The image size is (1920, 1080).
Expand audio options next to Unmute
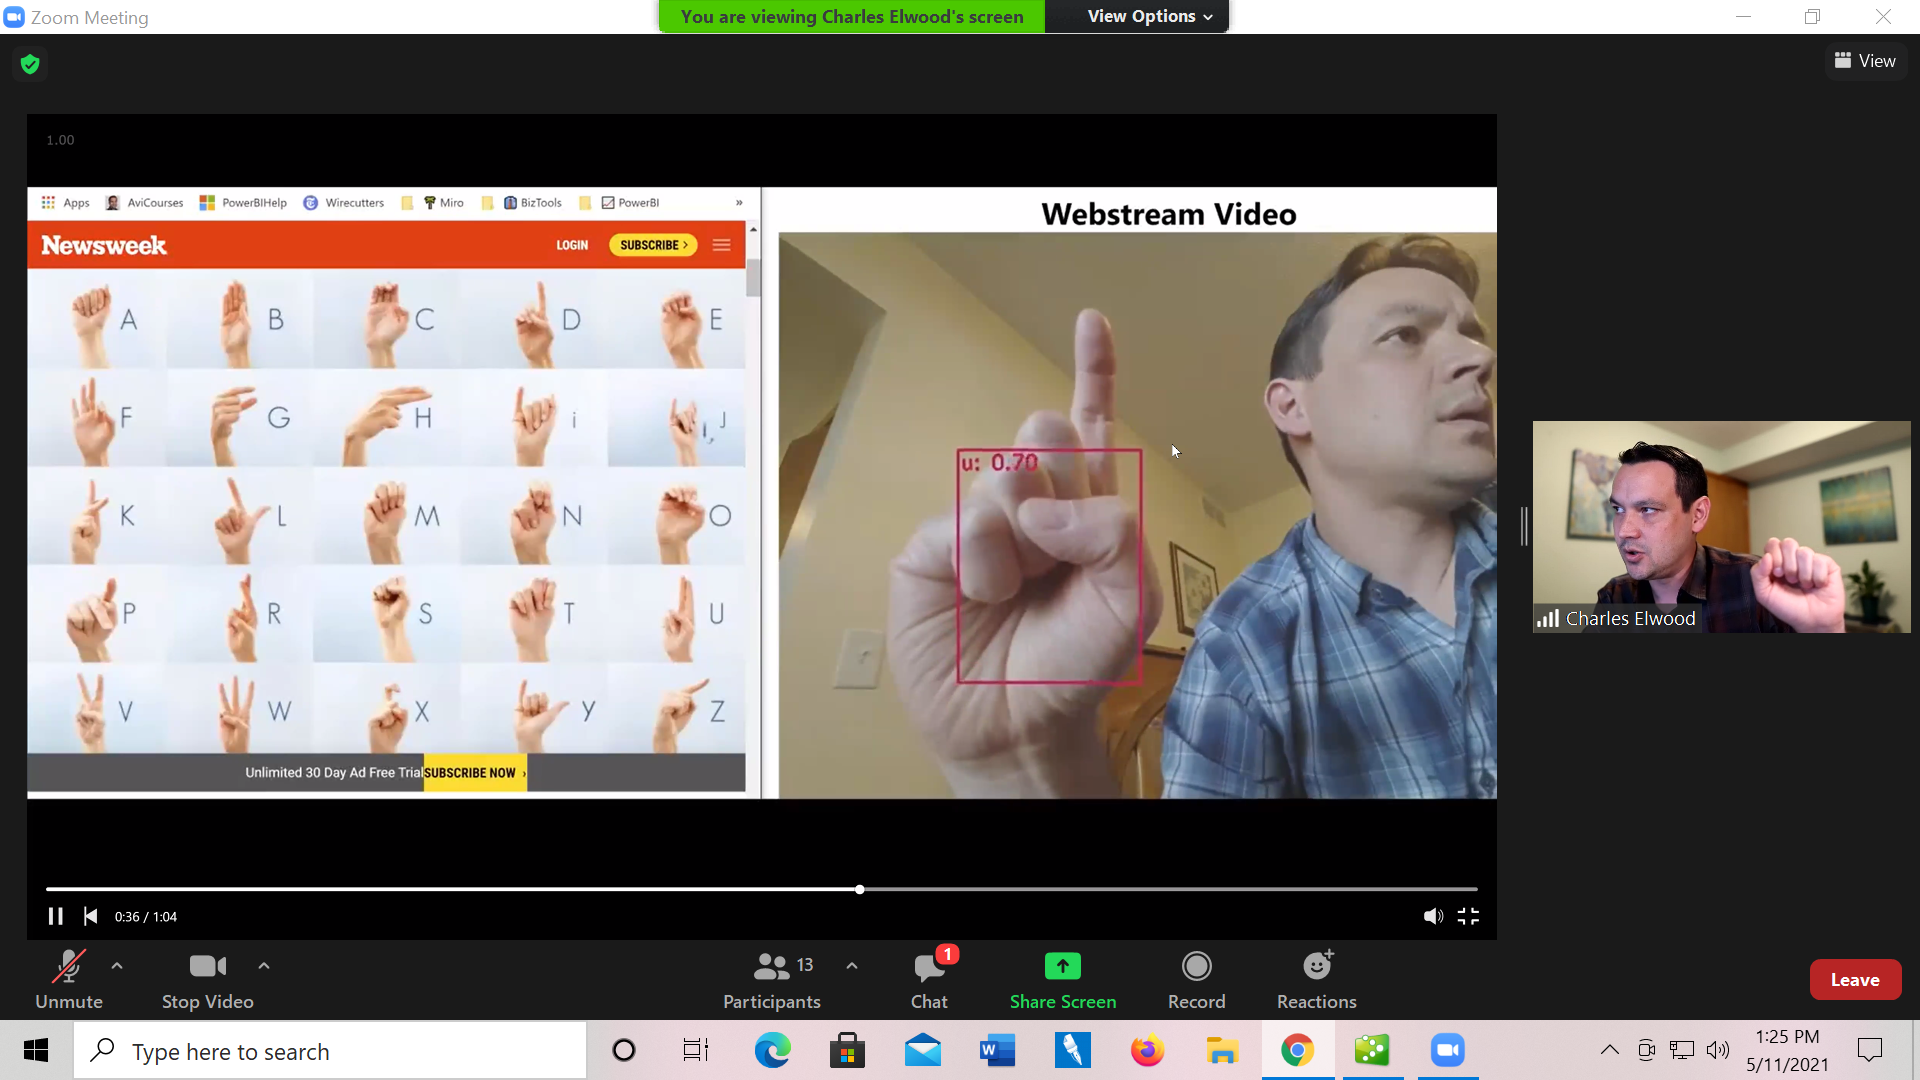(x=117, y=966)
